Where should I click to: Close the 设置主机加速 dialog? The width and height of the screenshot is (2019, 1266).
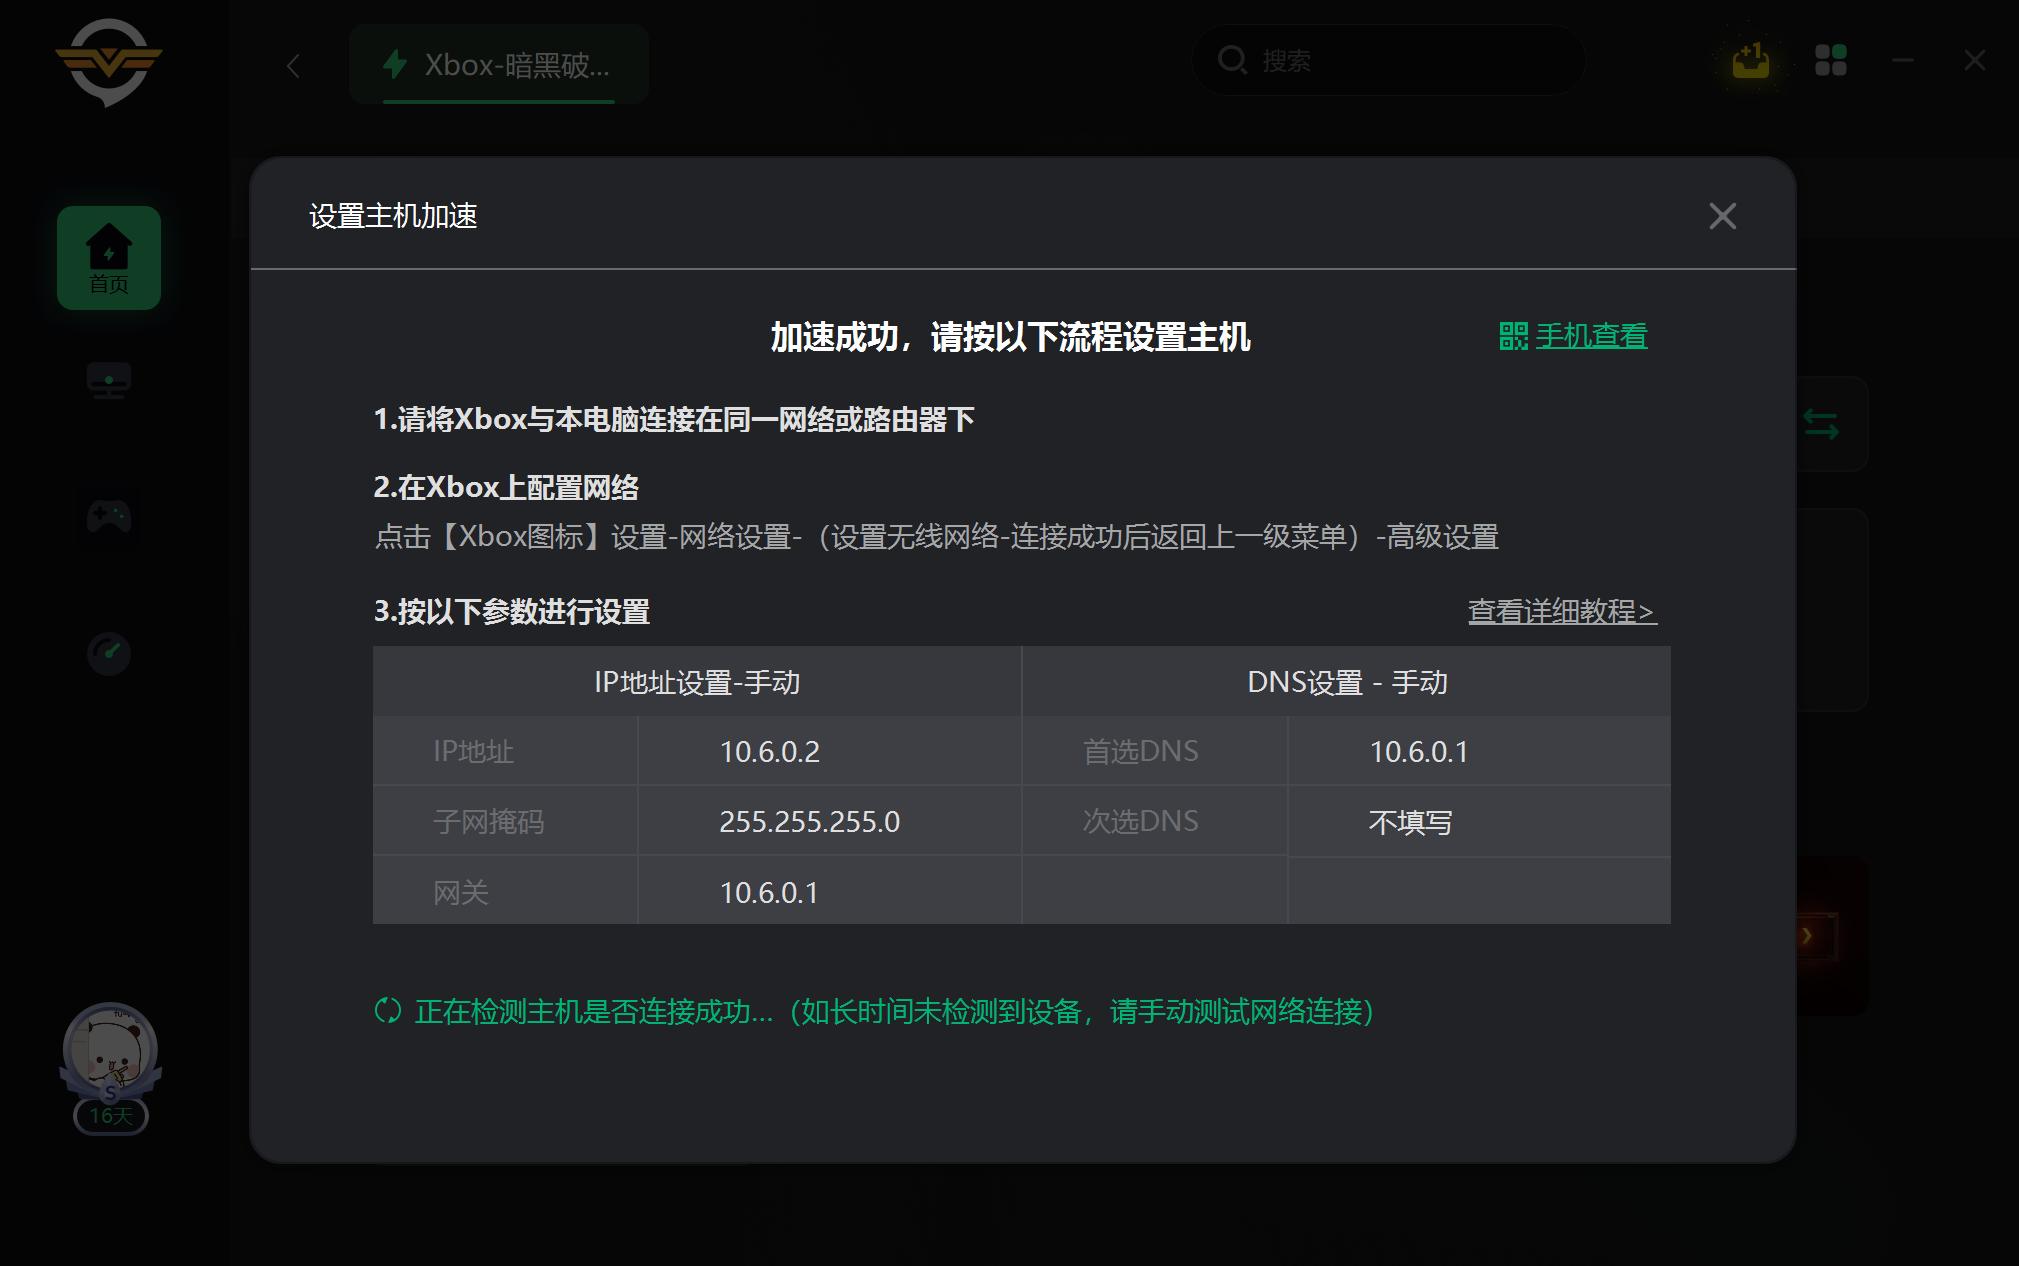click(1721, 216)
